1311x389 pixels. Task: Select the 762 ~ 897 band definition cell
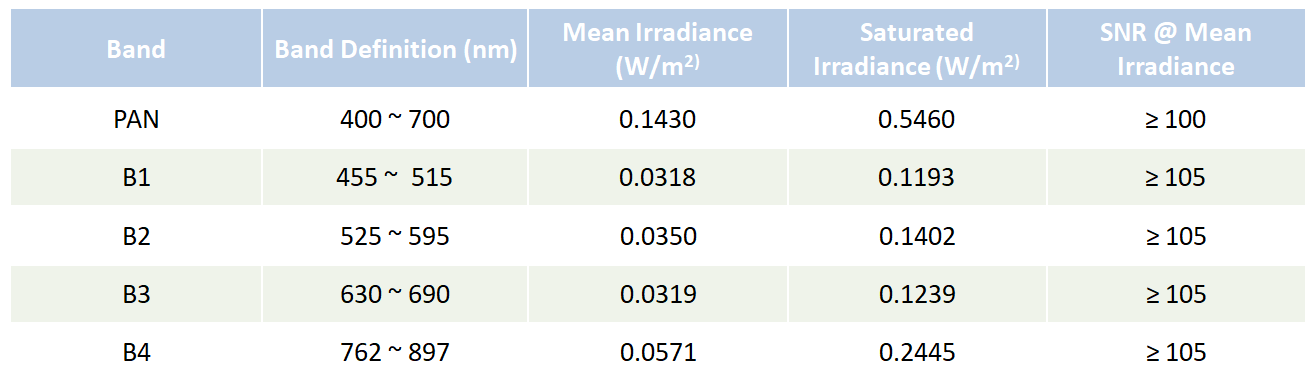tap(395, 352)
